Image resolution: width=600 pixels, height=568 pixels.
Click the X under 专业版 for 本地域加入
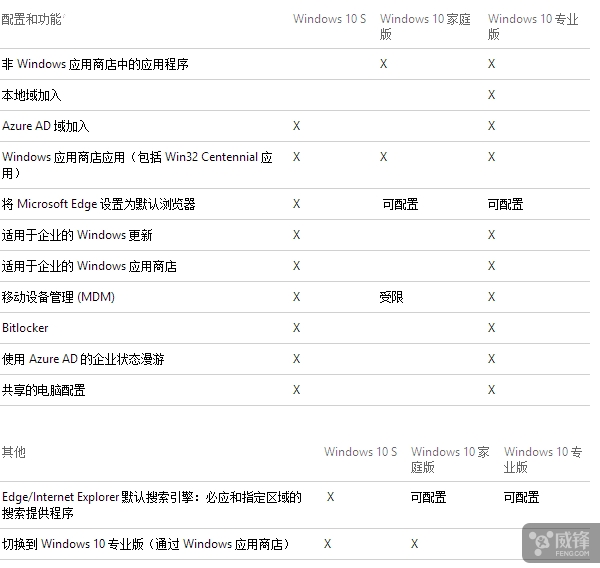tap(492, 95)
